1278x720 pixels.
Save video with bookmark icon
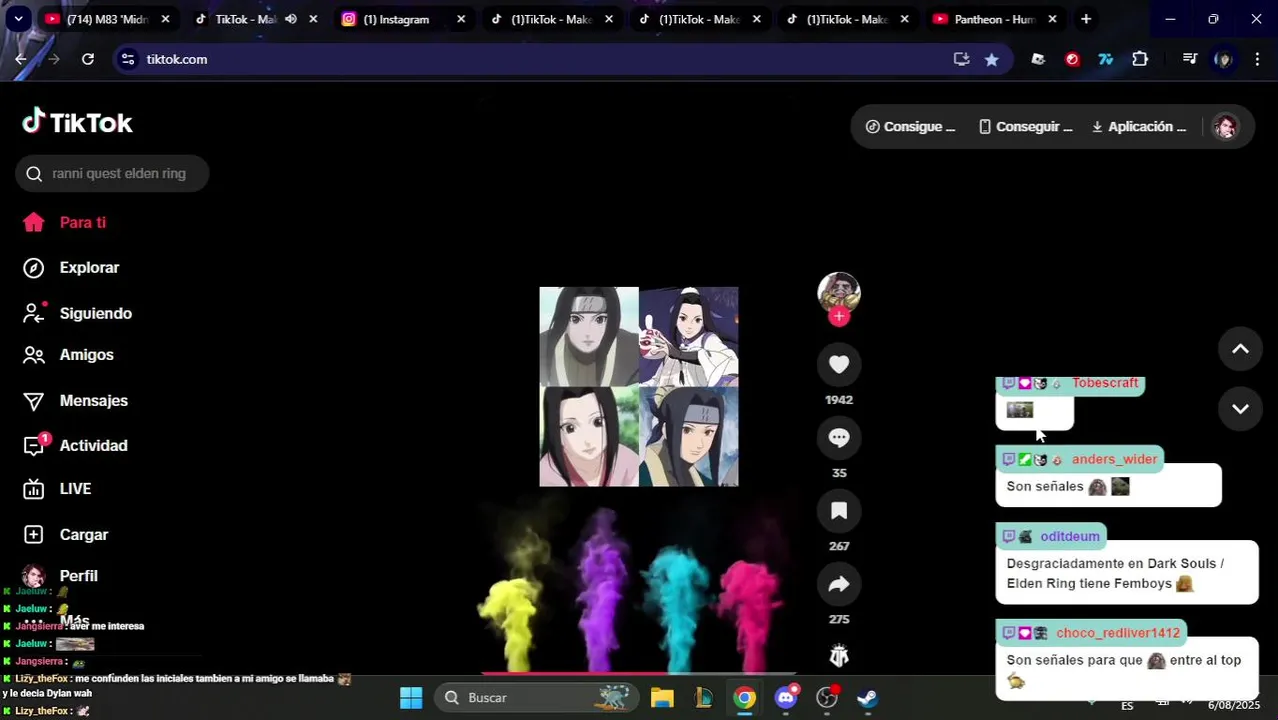pyautogui.click(x=839, y=511)
